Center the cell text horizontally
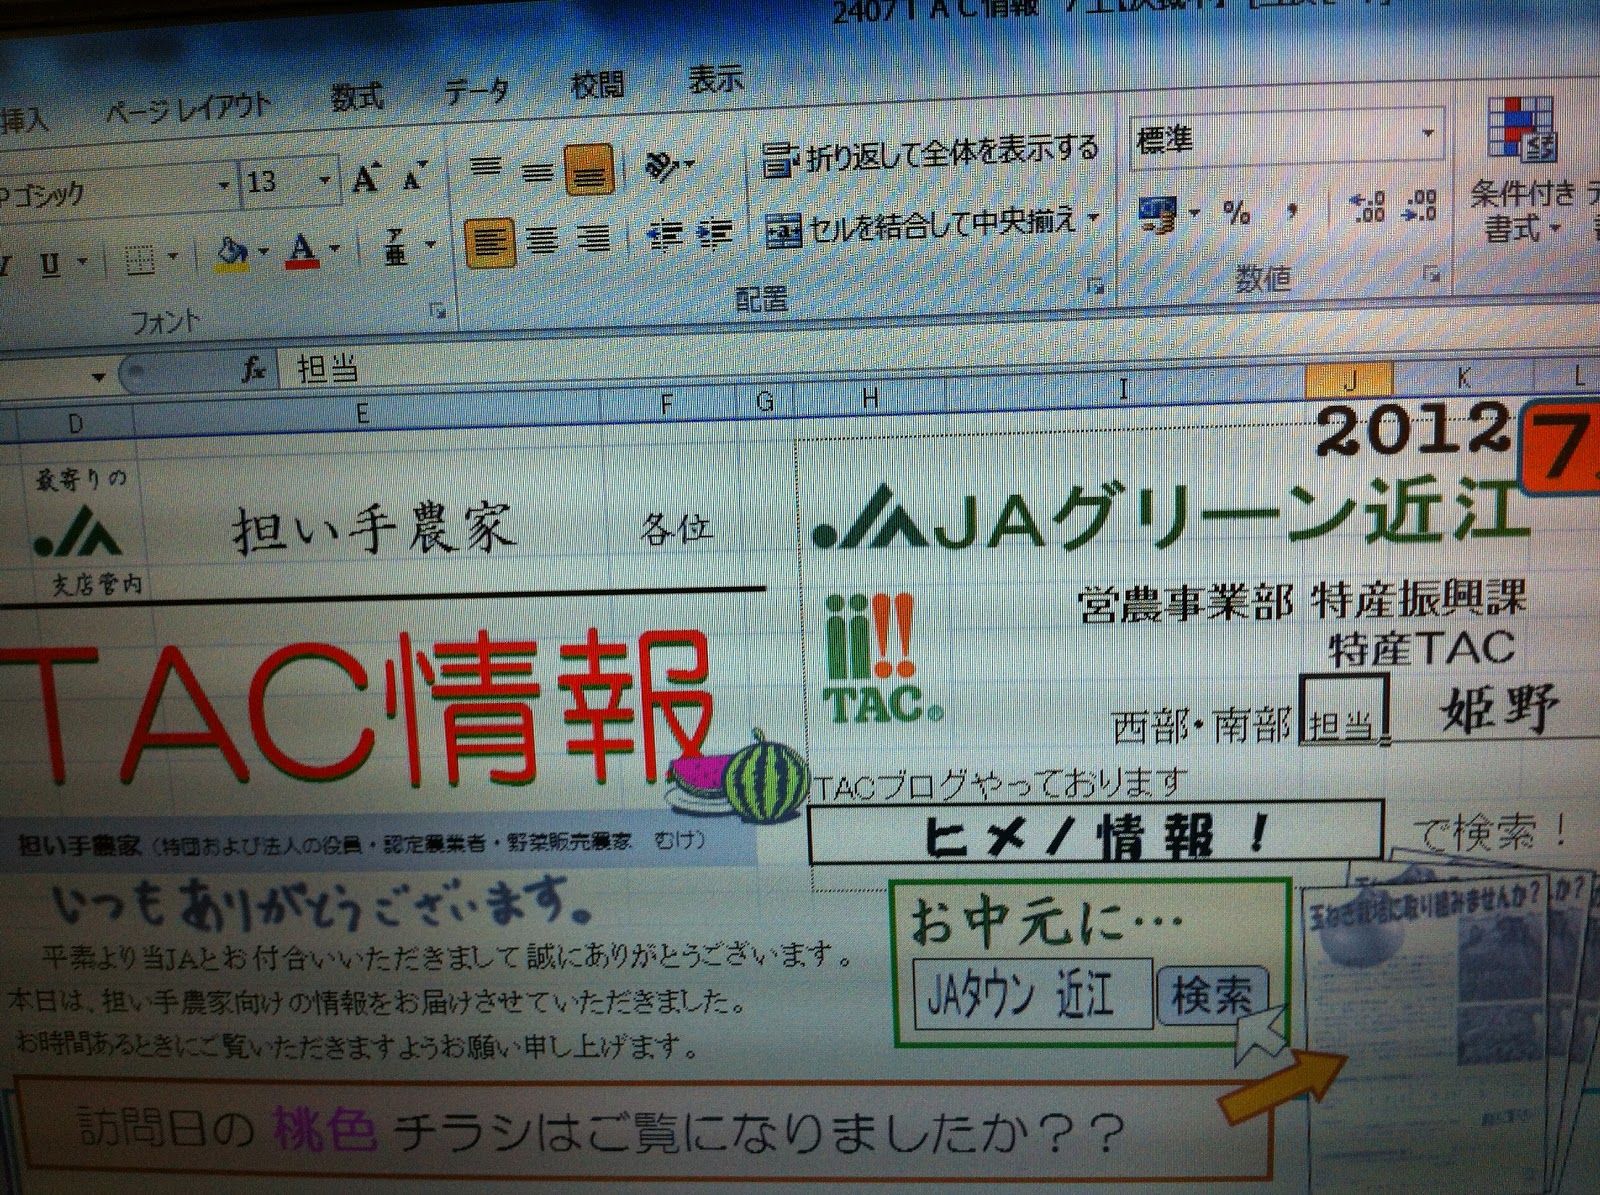Viewport: 1600px width, 1195px height. click(x=541, y=240)
